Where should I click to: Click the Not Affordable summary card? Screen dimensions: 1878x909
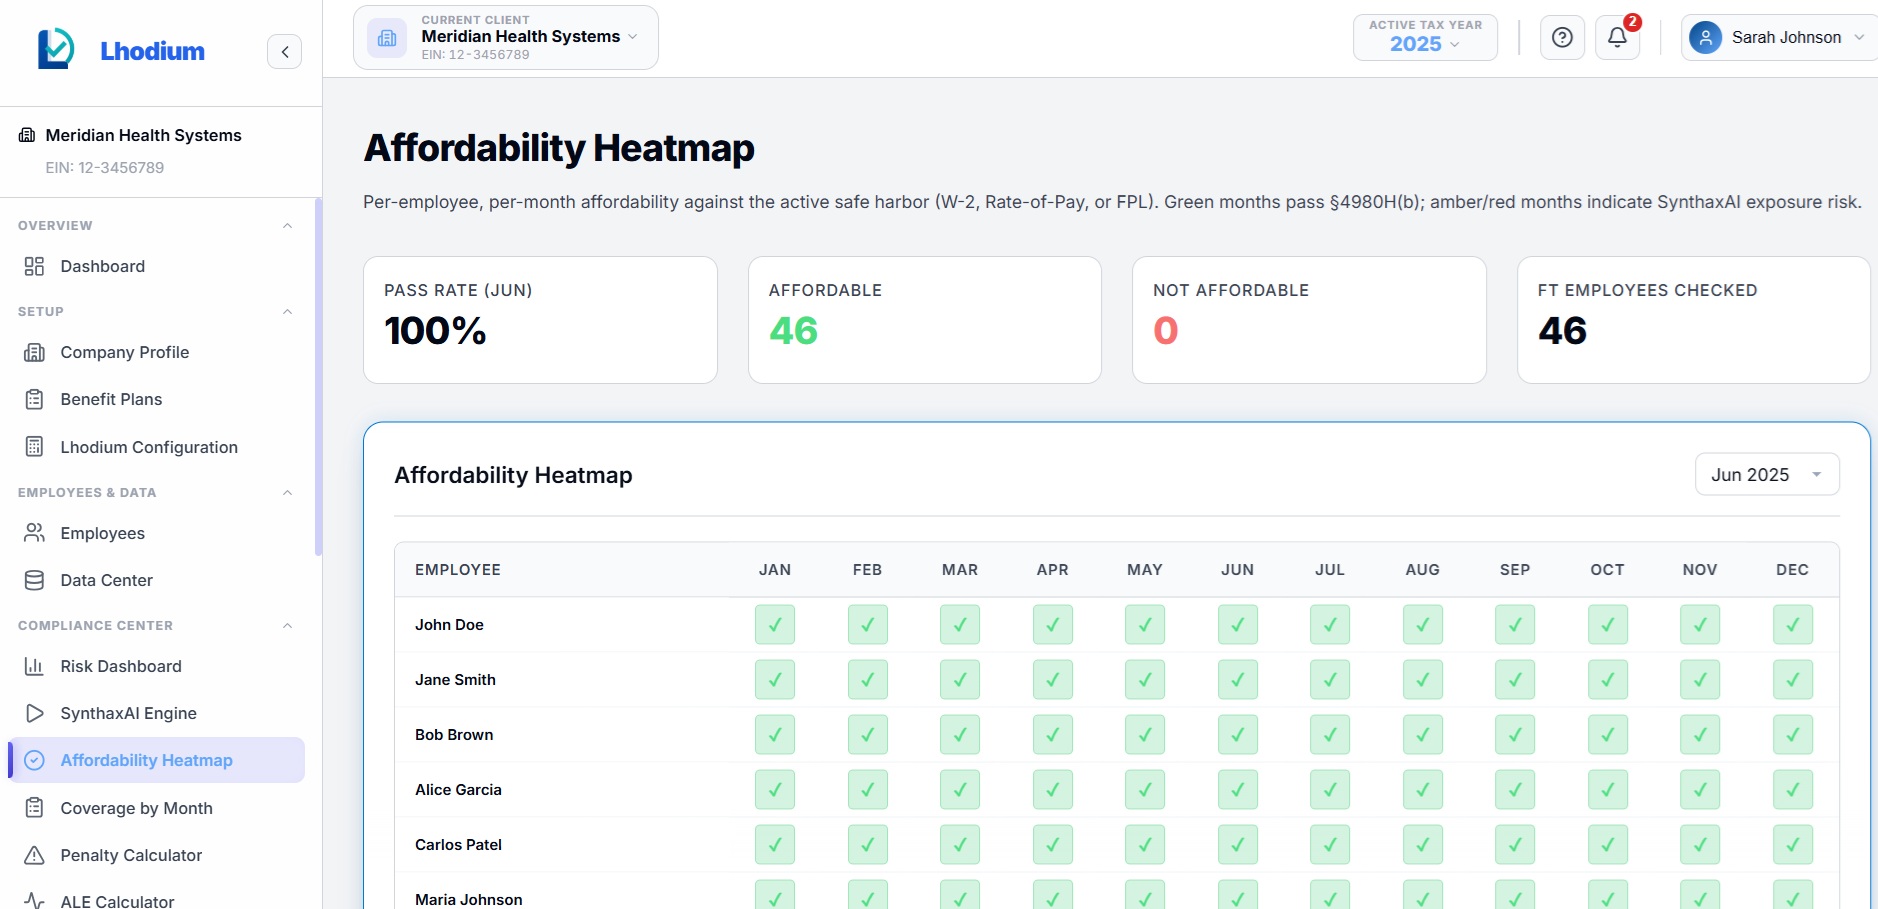click(x=1309, y=320)
